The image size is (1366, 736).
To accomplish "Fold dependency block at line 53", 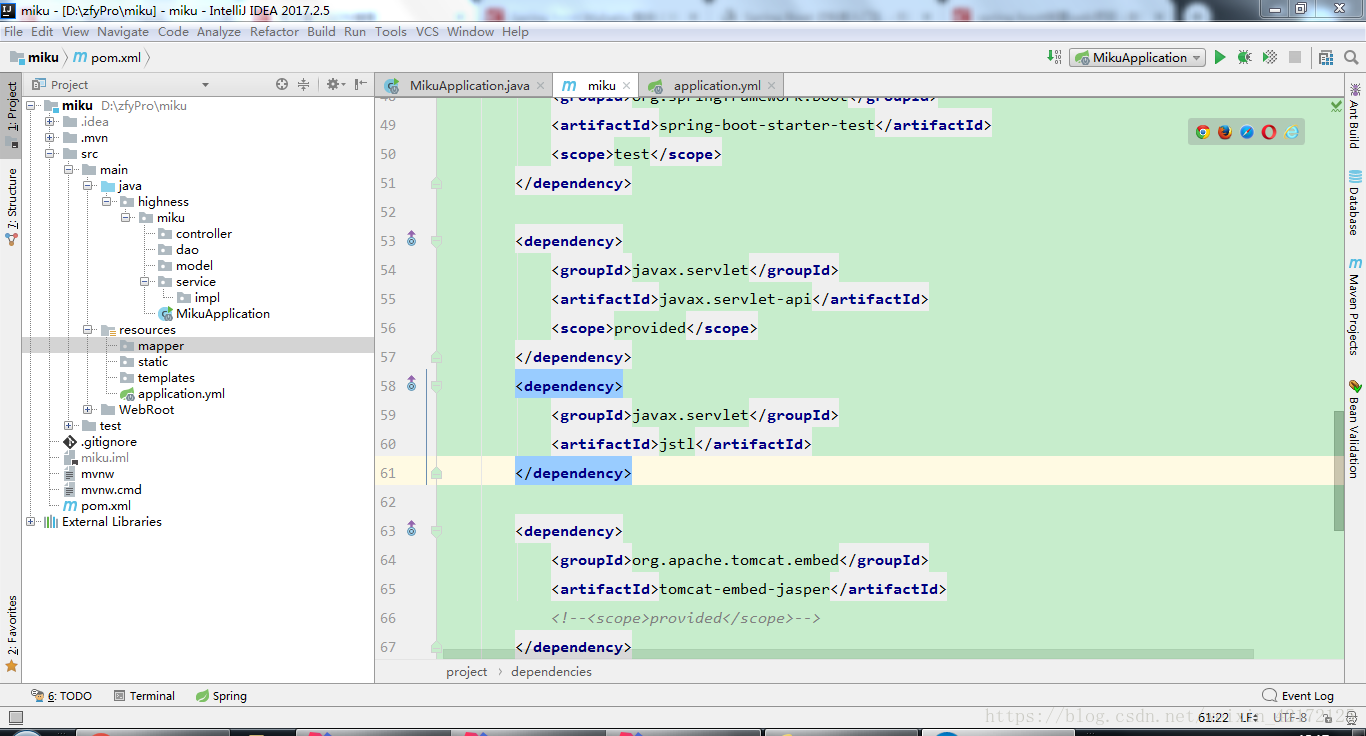I will pyautogui.click(x=437, y=240).
